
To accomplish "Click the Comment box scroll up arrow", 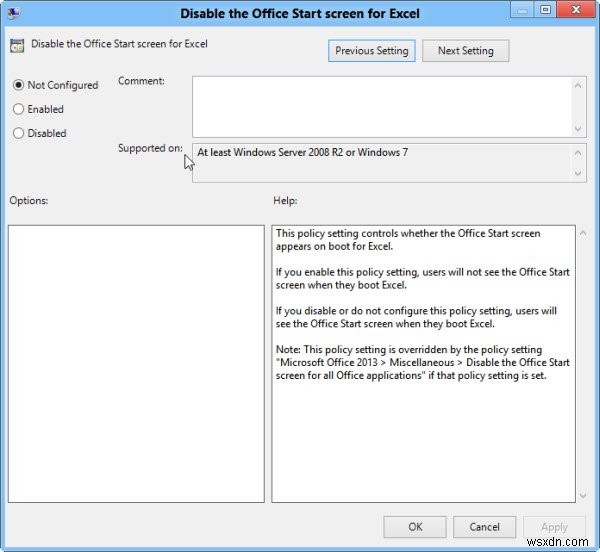I will pos(578,85).
